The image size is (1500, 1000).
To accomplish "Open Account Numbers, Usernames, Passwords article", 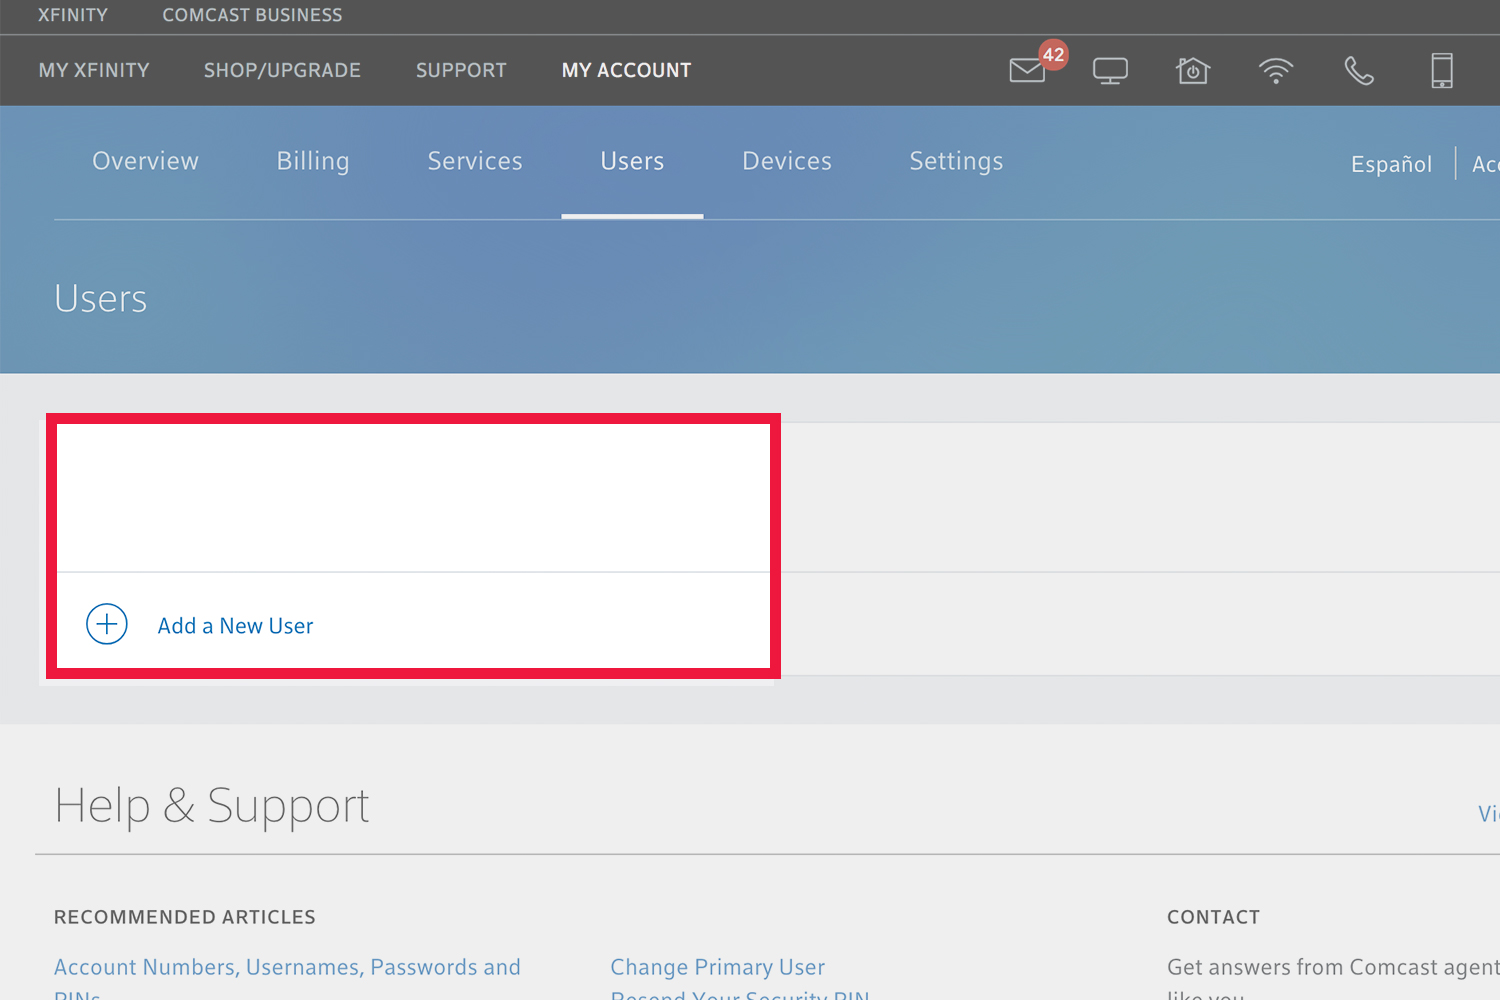I will [287, 978].
